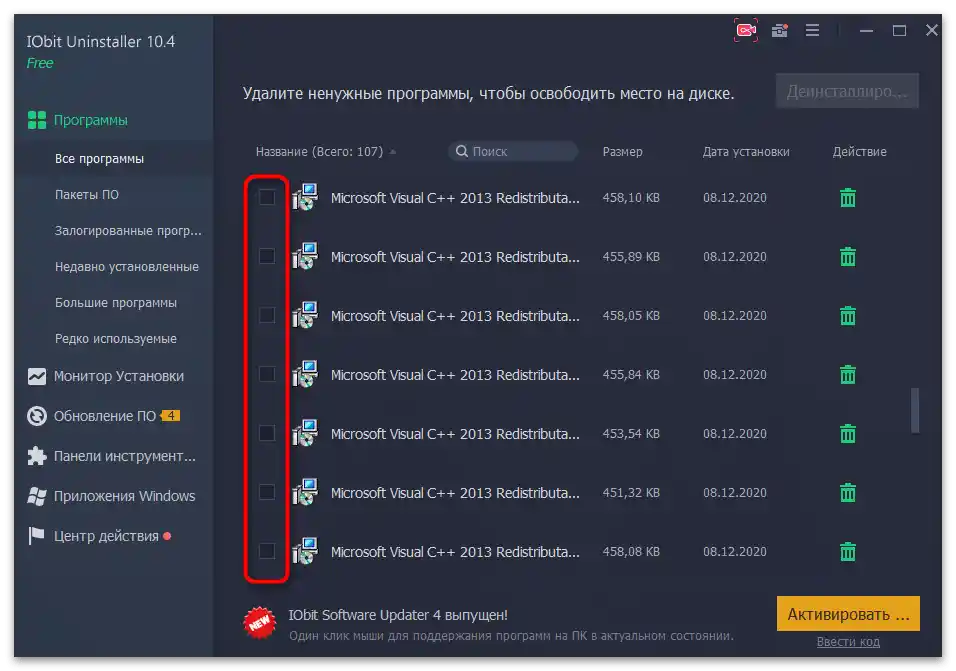Click program icon of 453,54 KB entry

click(x=305, y=433)
